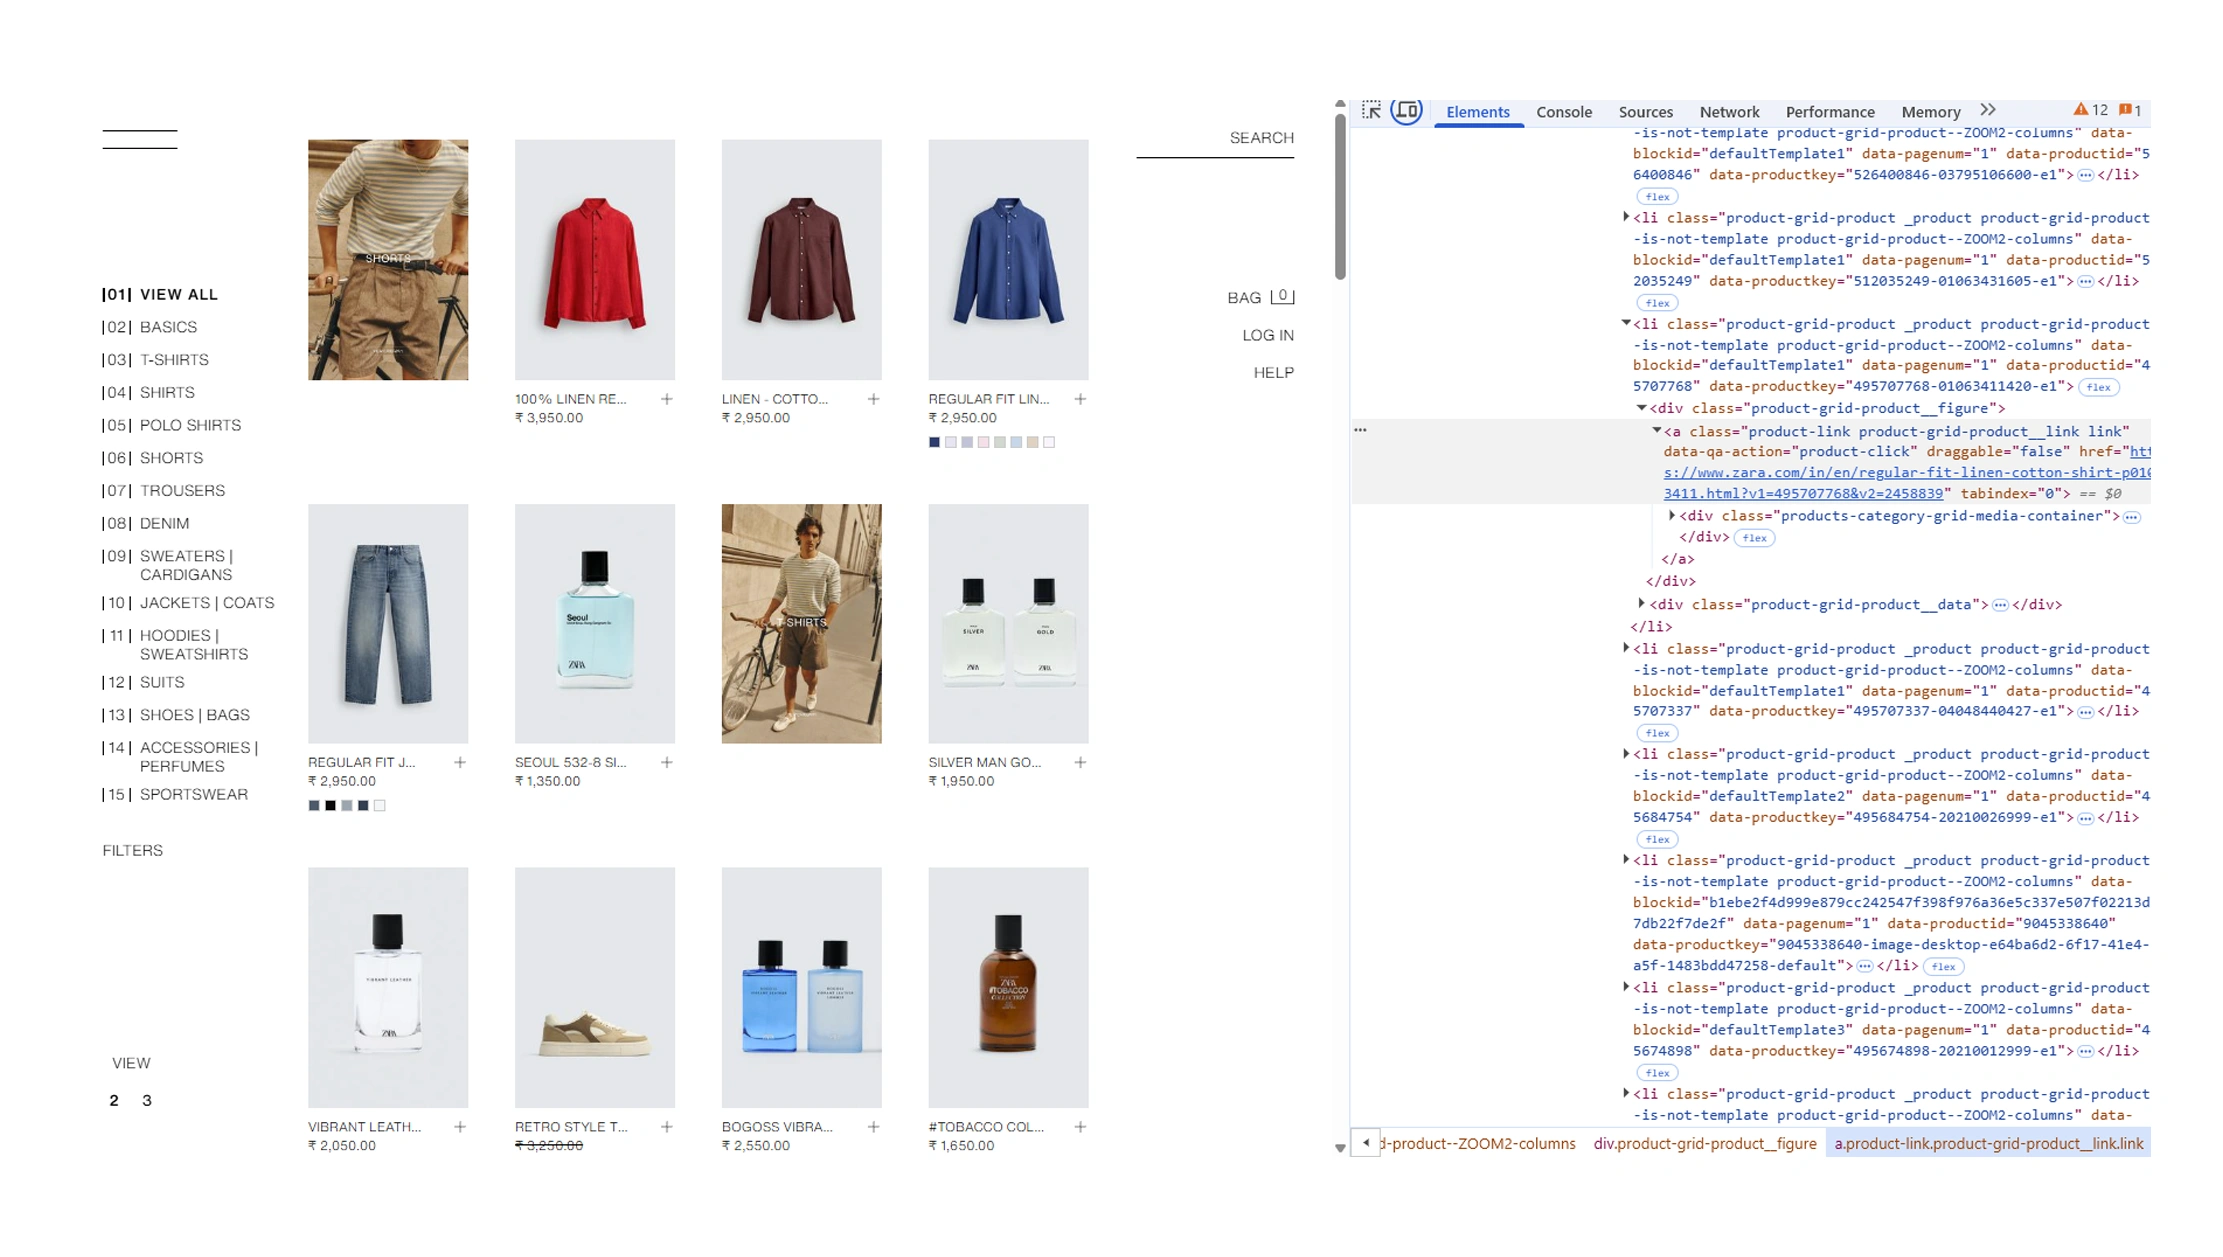
Task: Expand ellipsis of product-grid-product__data div
Action: (2000, 605)
